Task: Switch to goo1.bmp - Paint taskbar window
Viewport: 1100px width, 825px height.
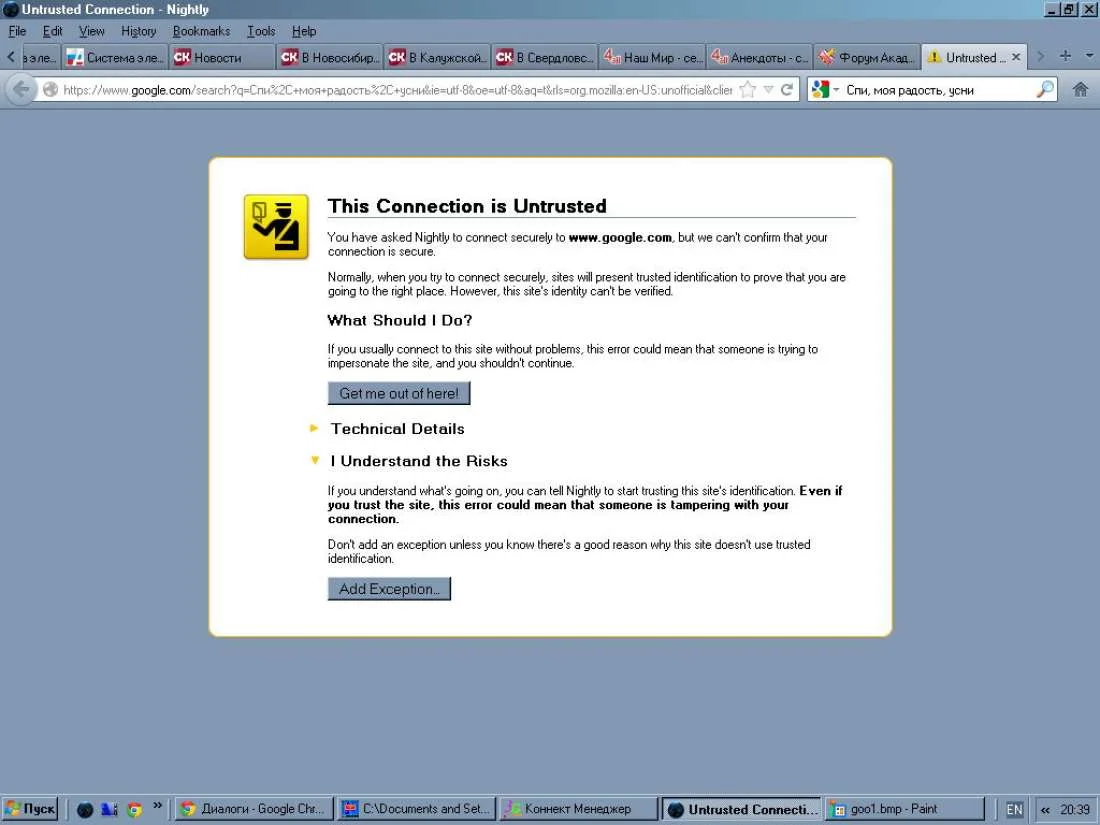Action: click(x=904, y=809)
